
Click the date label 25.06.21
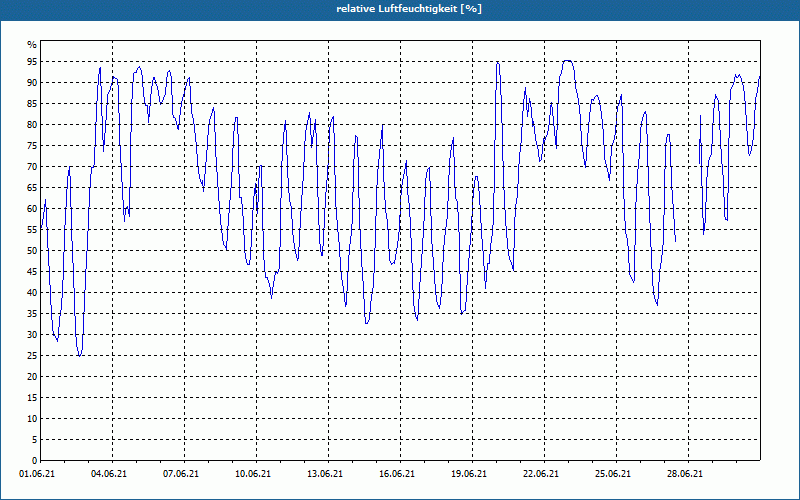click(x=613, y=474)
